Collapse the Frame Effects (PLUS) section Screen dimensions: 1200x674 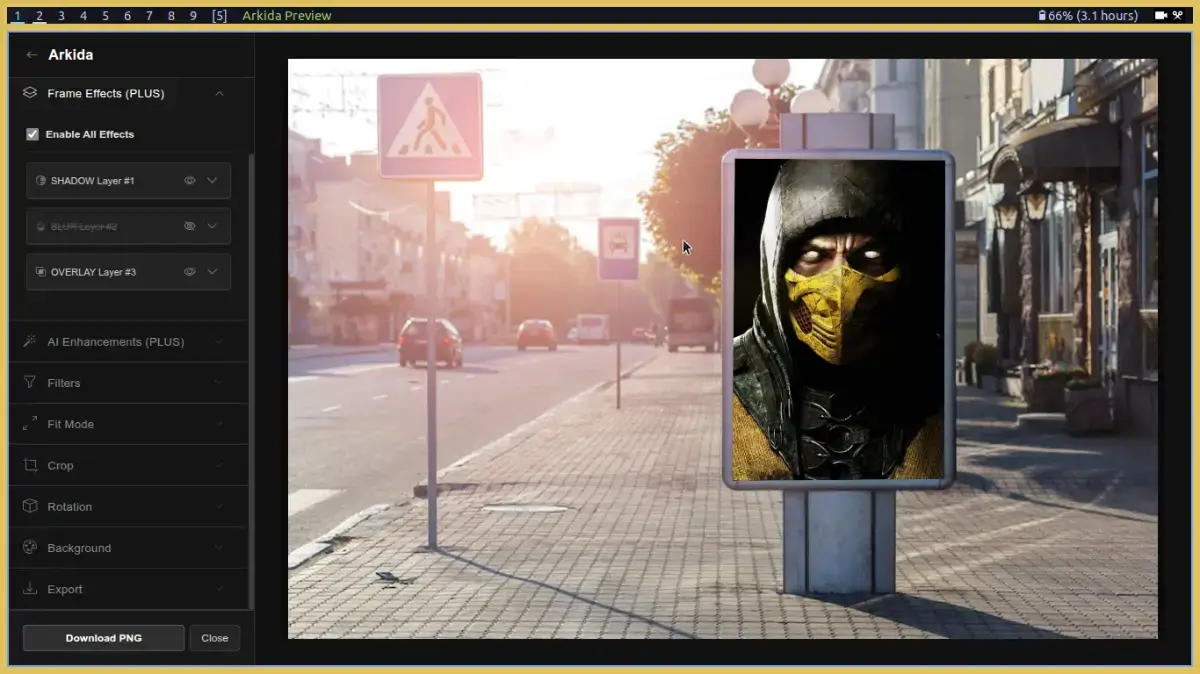219,93
